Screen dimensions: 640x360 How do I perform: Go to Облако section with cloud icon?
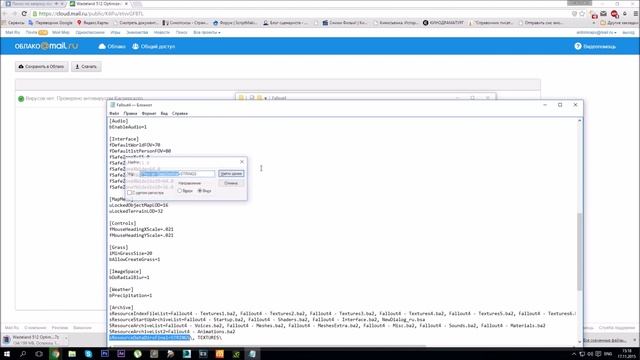point(112,47)
